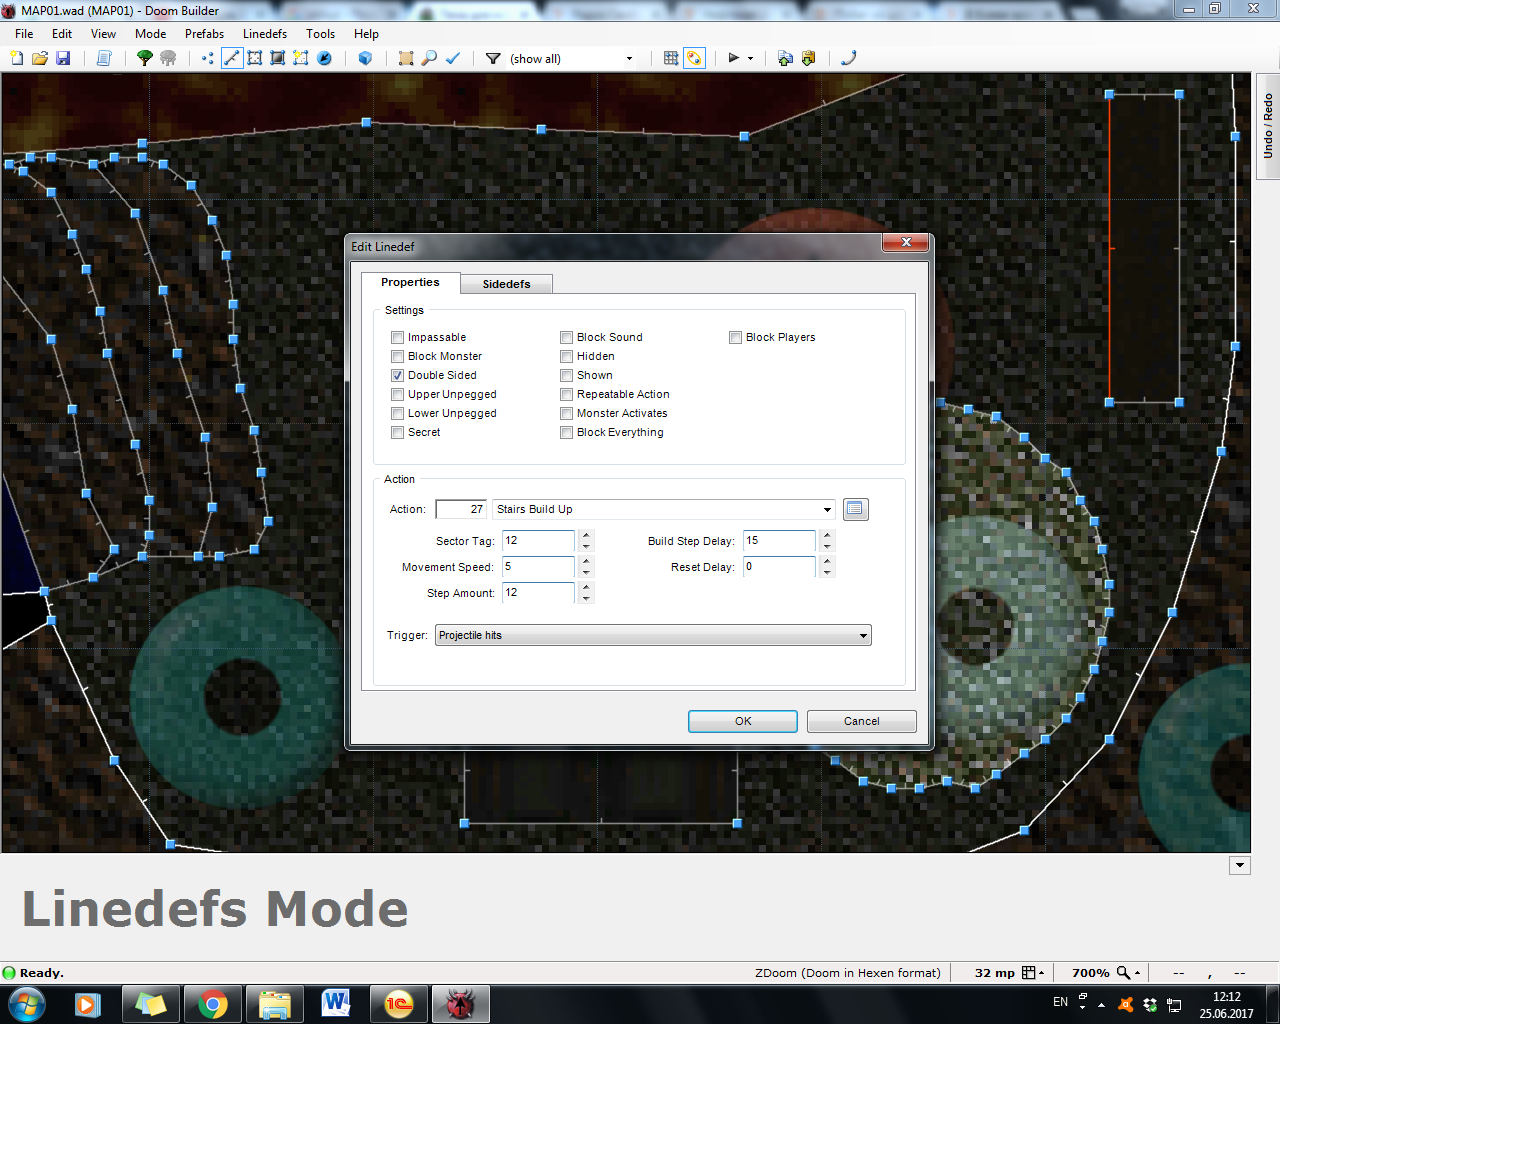Image resolution: width=1536 pixels, height=1152 pixels.
Task: Click the things filter funnel icon
Action: click(x=493, y=58)
